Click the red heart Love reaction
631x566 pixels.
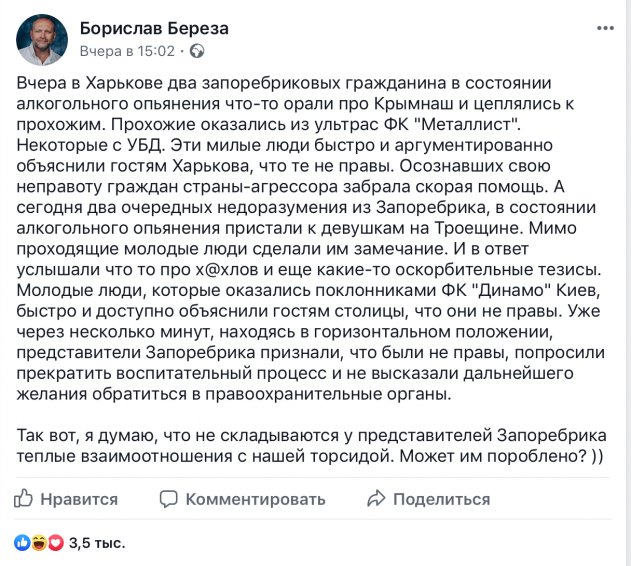tap(54, 543)
